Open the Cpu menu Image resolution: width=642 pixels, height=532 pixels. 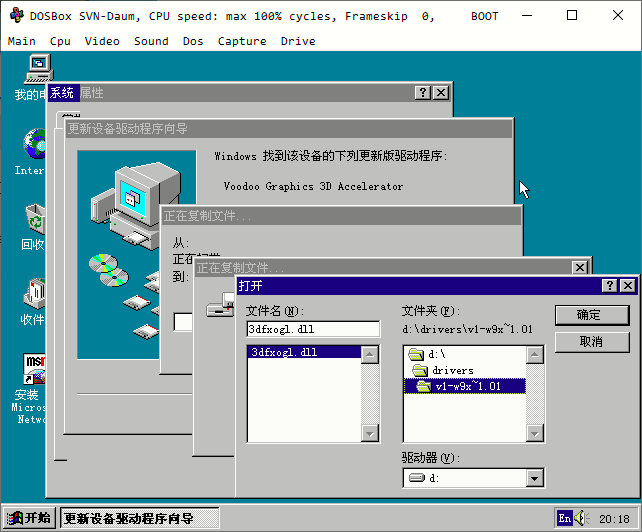tap(60, 41)
